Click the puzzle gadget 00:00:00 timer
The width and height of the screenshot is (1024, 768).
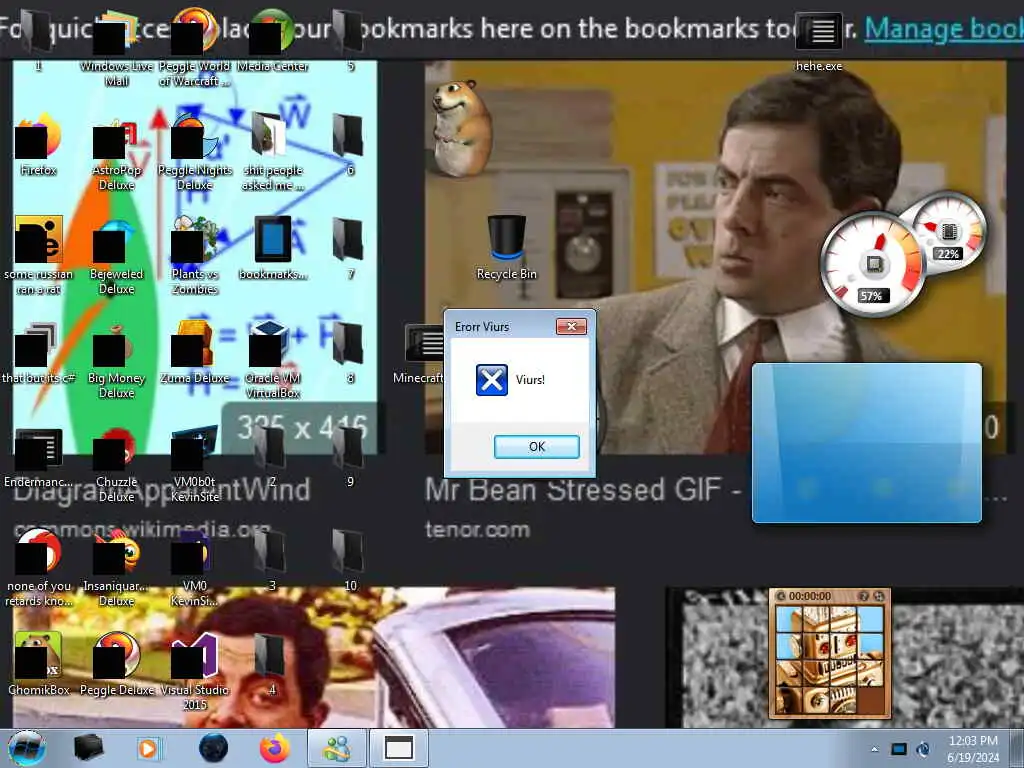(810, 596)
